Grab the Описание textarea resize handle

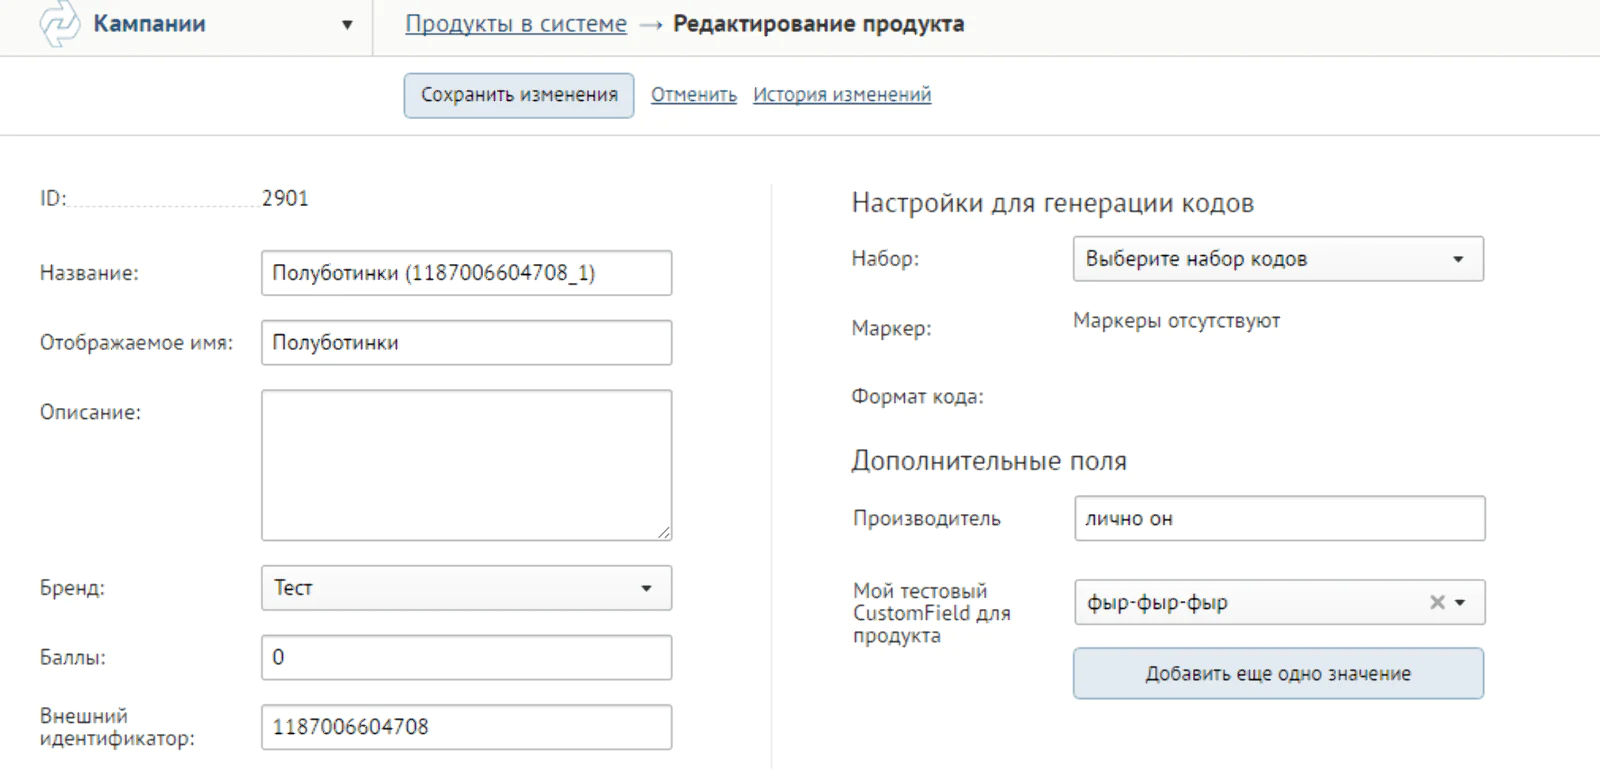[664, 533]
